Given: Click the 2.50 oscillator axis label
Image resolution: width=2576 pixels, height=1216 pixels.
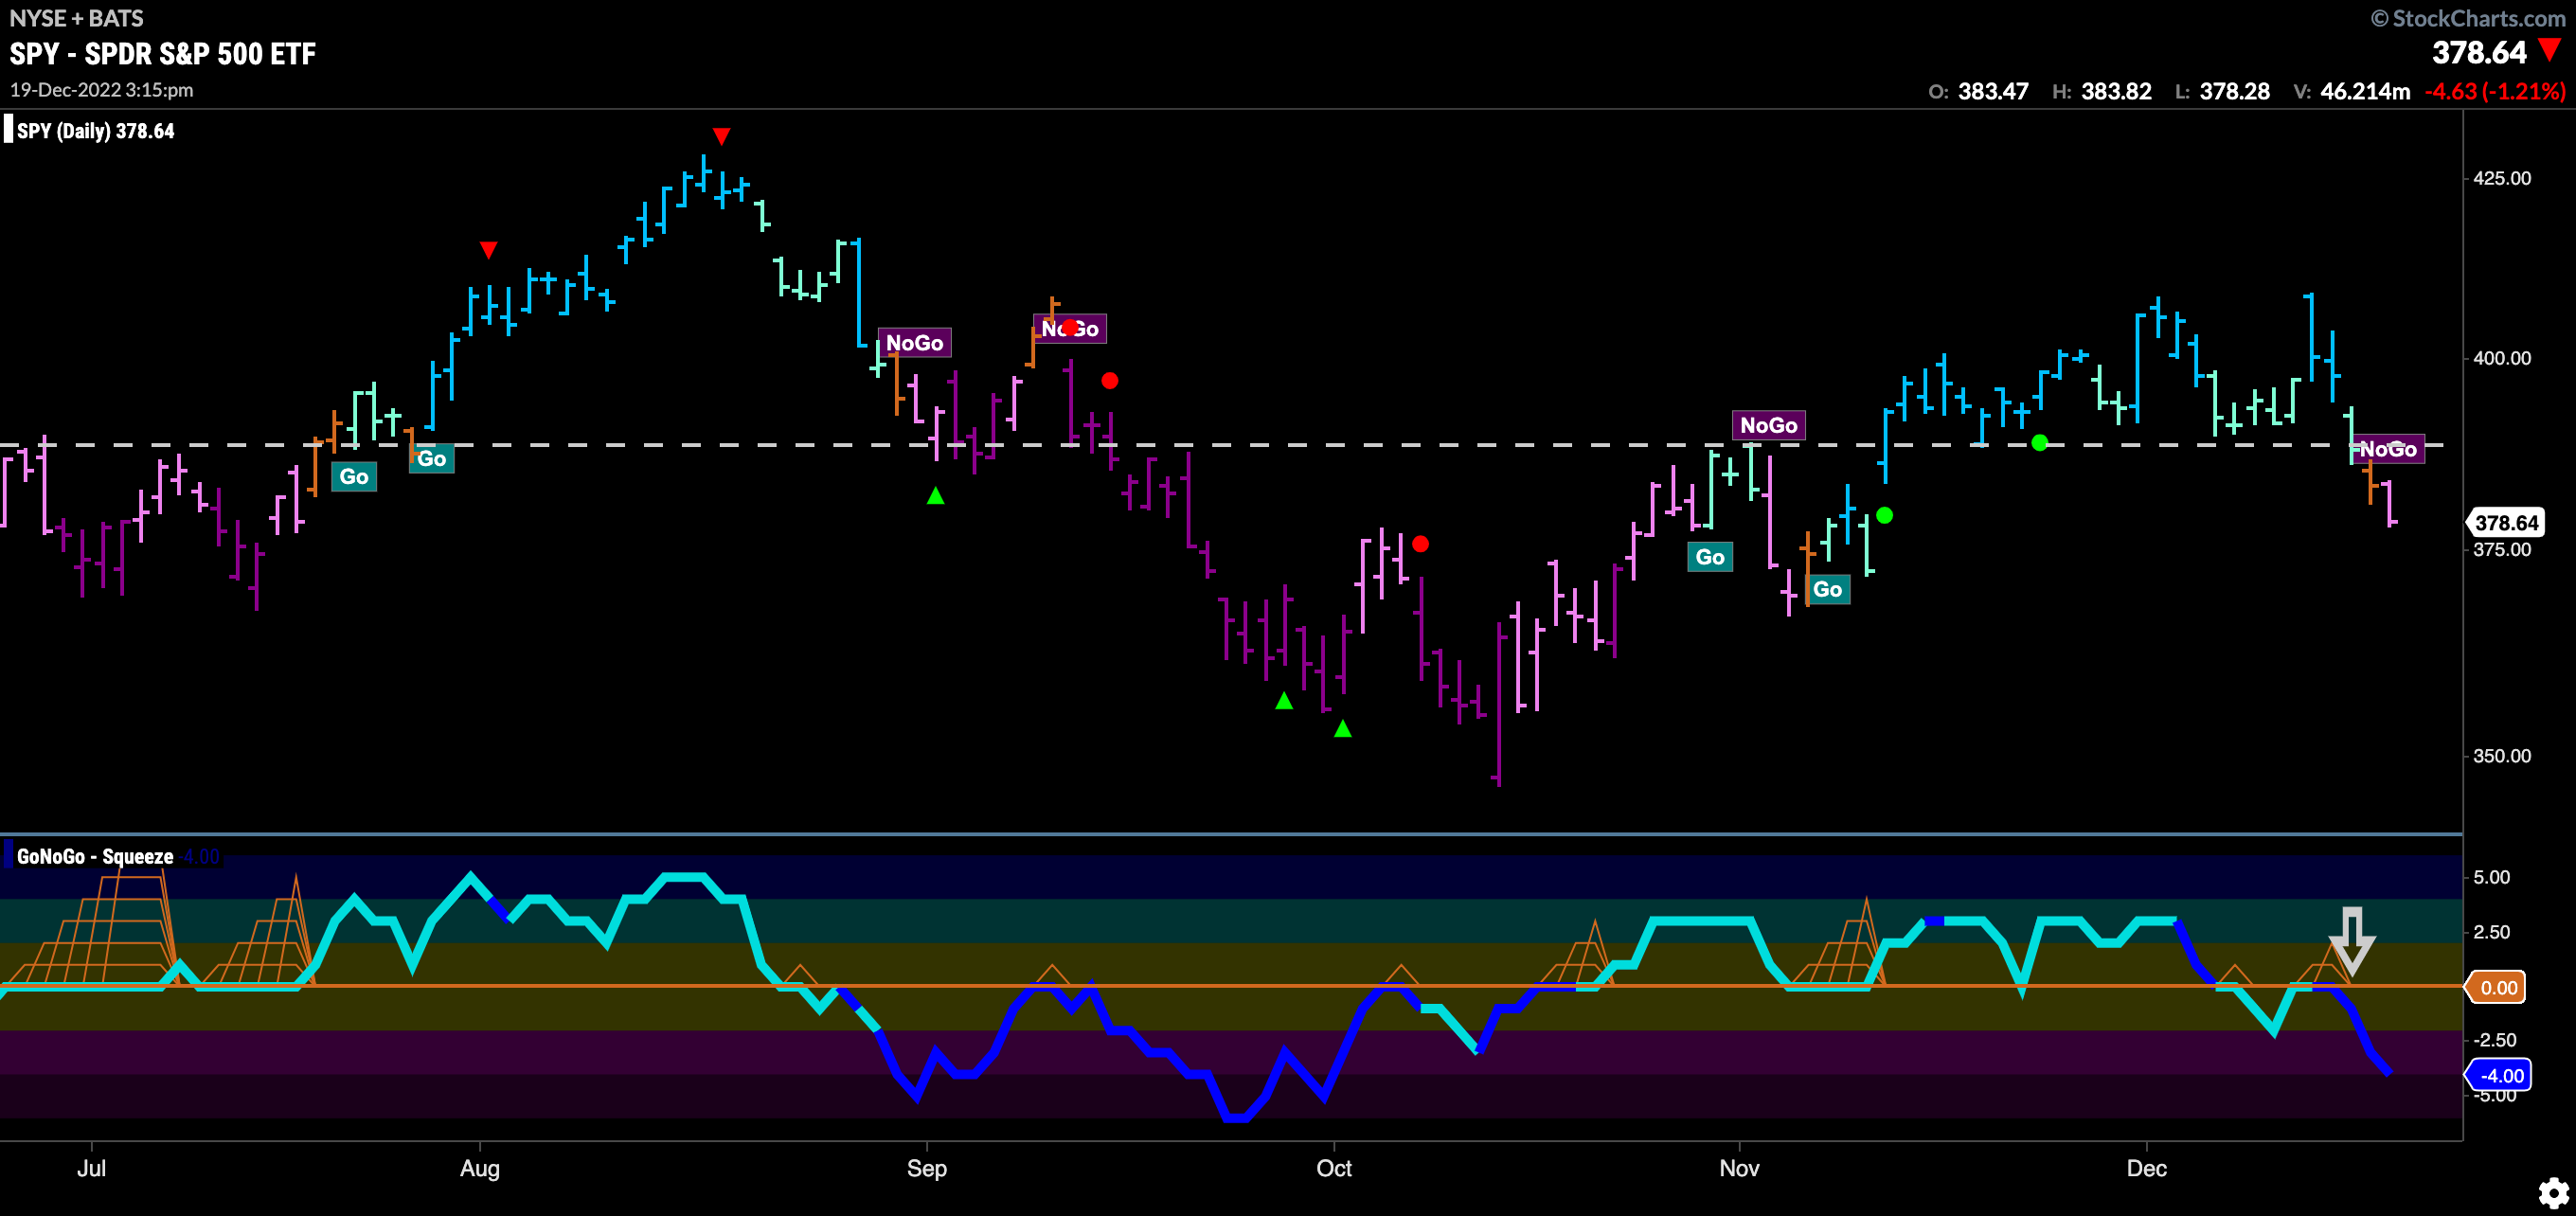Looking at the screenshot, I should (2491, 932).
